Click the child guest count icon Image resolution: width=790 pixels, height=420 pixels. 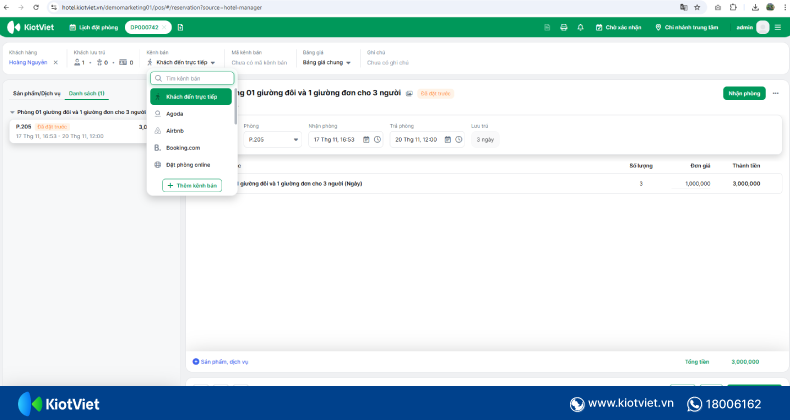click(99, 62)
